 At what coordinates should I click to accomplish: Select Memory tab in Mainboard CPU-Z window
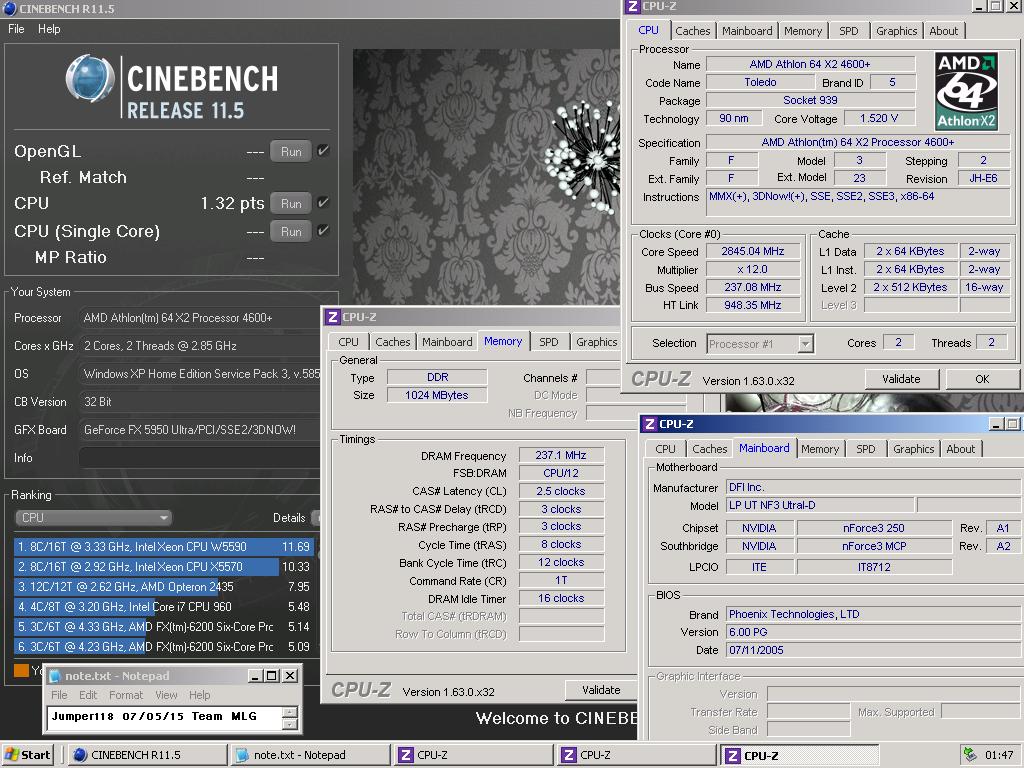point(820,449)
